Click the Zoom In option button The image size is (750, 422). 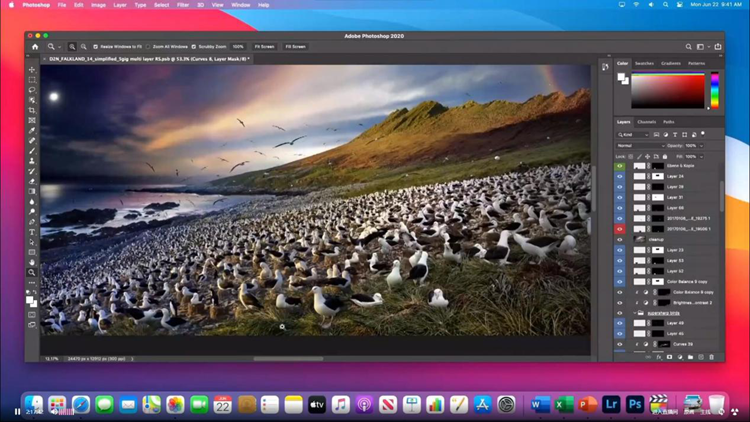(72, 47)
